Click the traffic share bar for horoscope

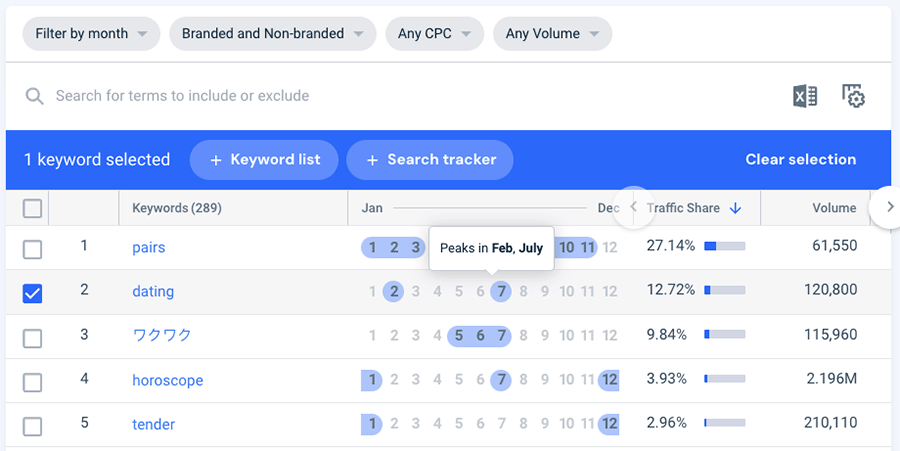click(x=724, y=379)
